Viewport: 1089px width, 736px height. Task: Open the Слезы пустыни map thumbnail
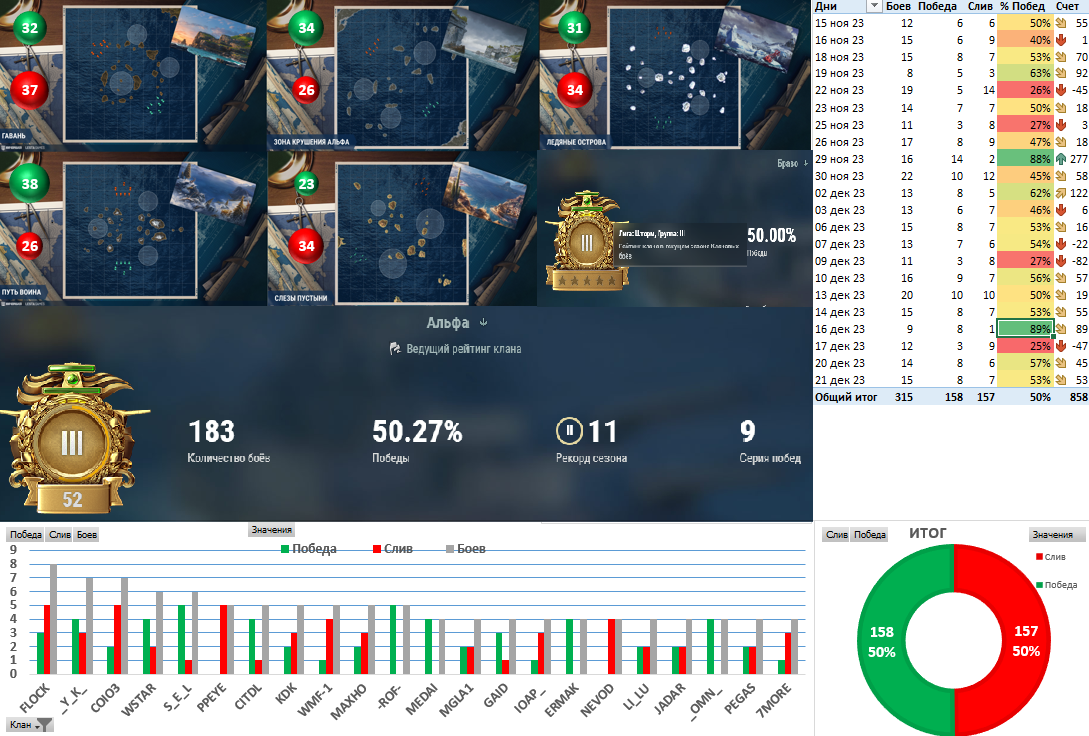[x=402, y=229]
